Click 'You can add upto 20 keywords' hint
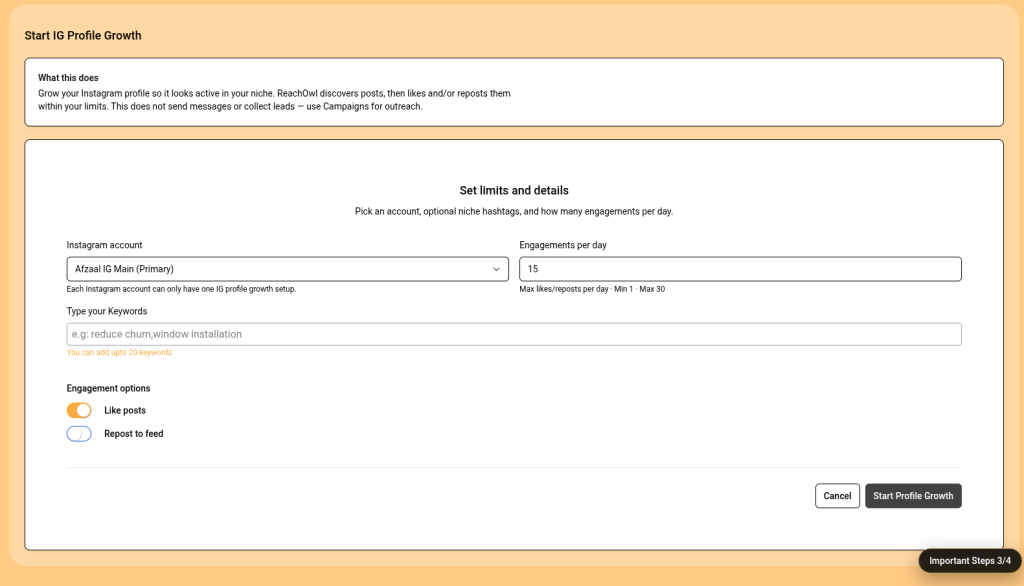The height and width of the screenshot is (586, 1024). pos(119,353)
